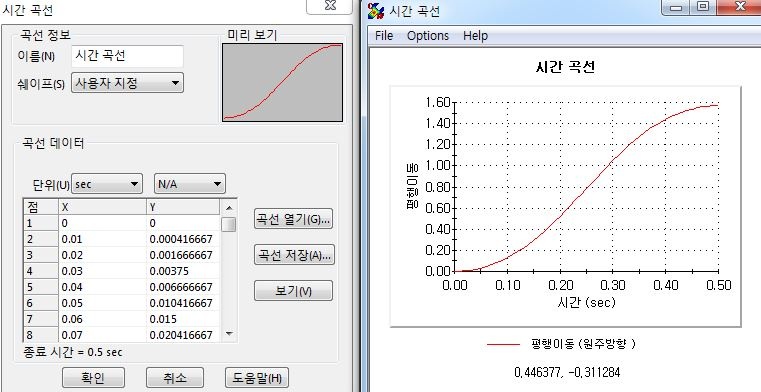Open help with 도움말(H) button
761x392 pixels.
click(x=257, y=377)
